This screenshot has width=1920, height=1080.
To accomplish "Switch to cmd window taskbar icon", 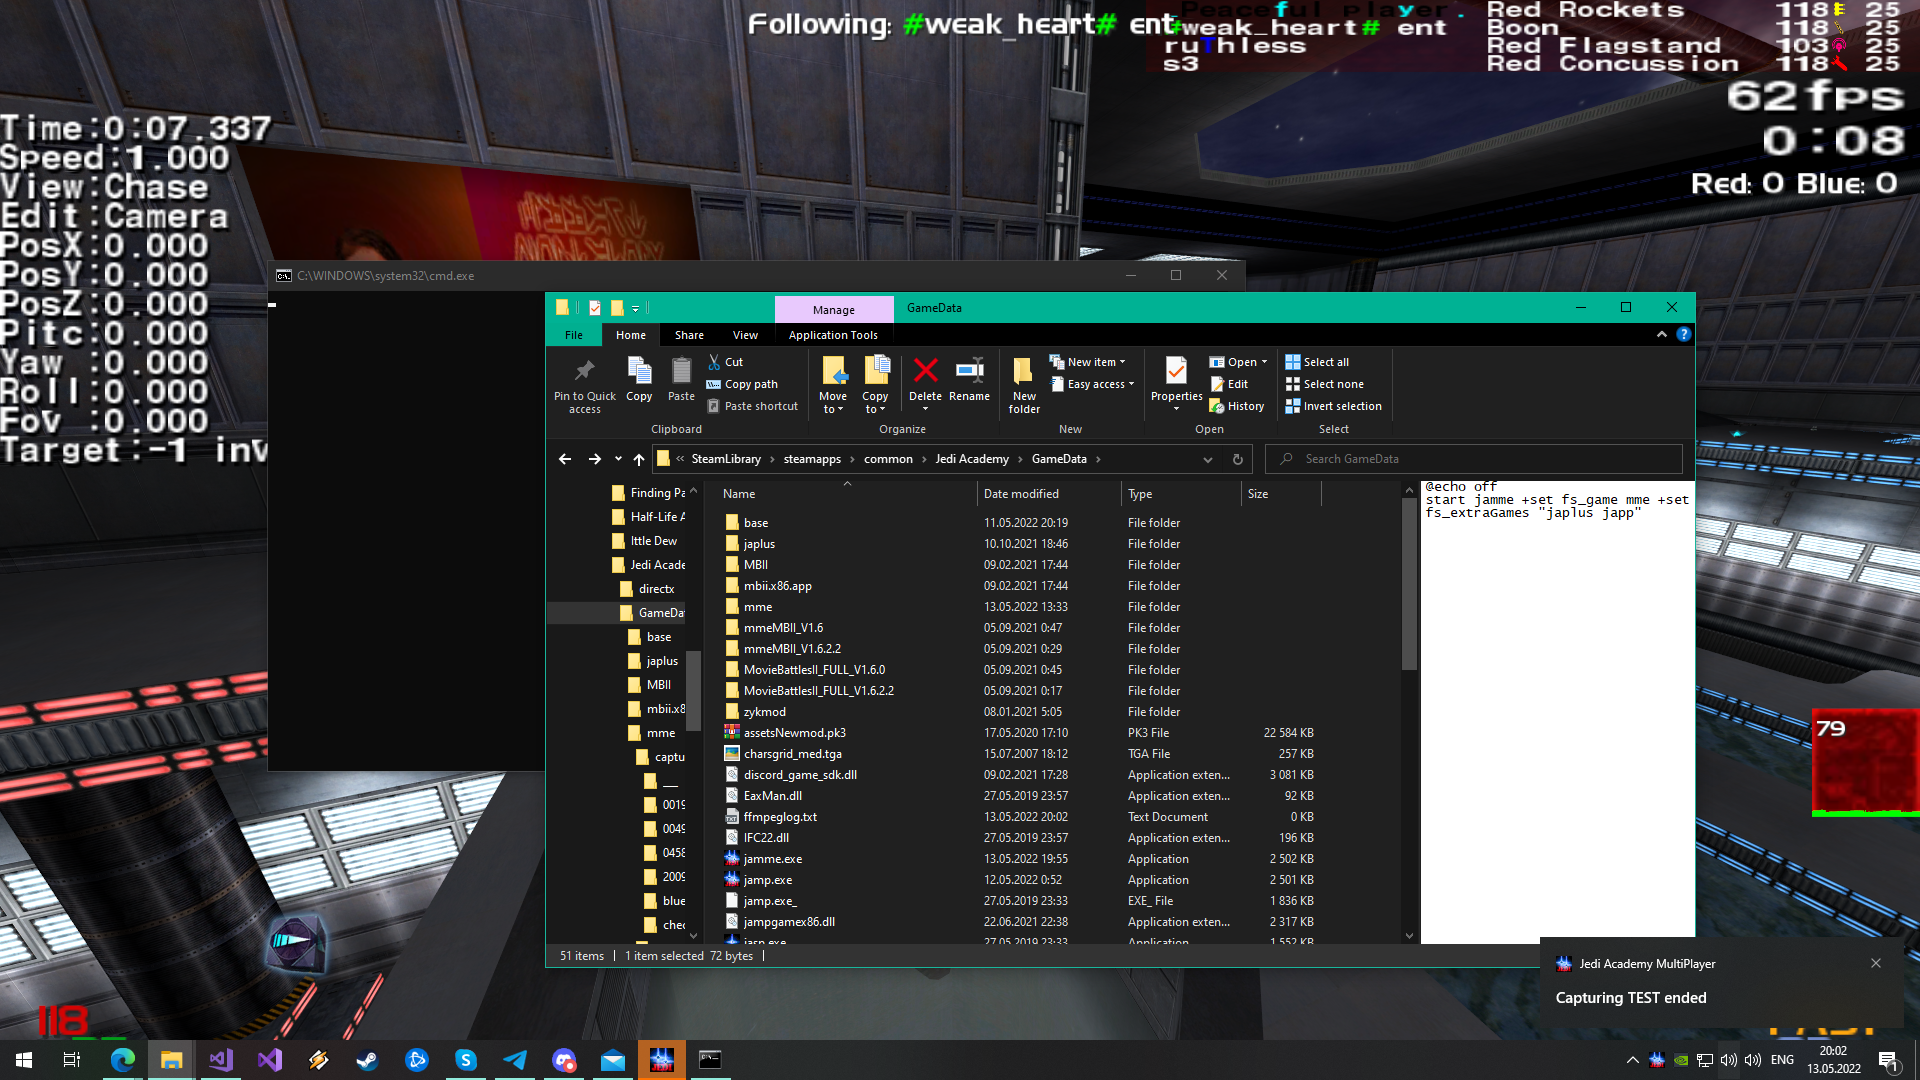I will point(710,1060).
